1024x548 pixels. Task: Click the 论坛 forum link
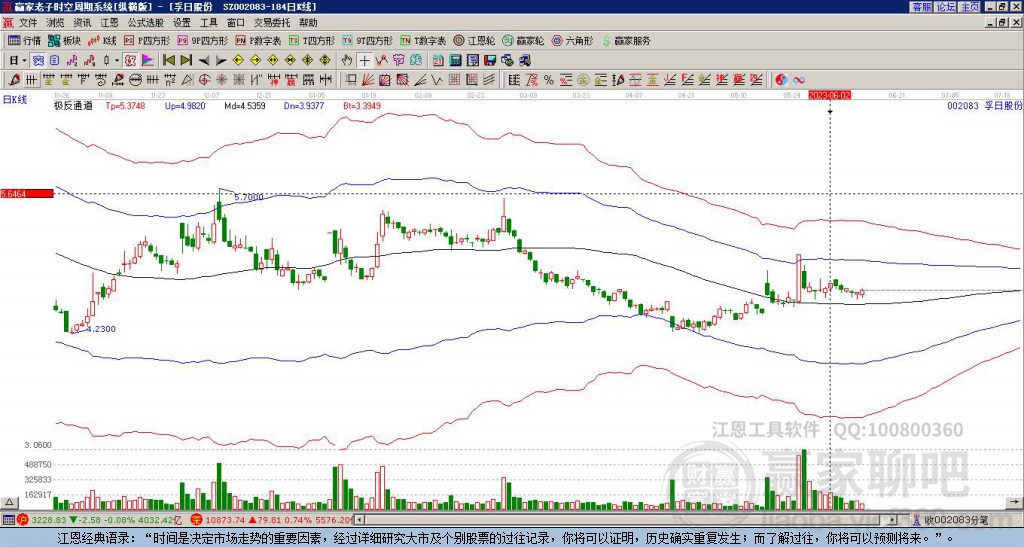coord(946,7)
